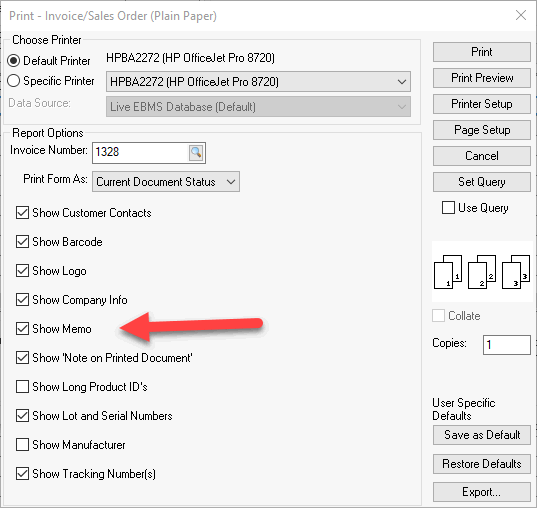This screenshot has width=537, height=508.
Task: Select the third collate page-order icon
Action: pos(516,272)
